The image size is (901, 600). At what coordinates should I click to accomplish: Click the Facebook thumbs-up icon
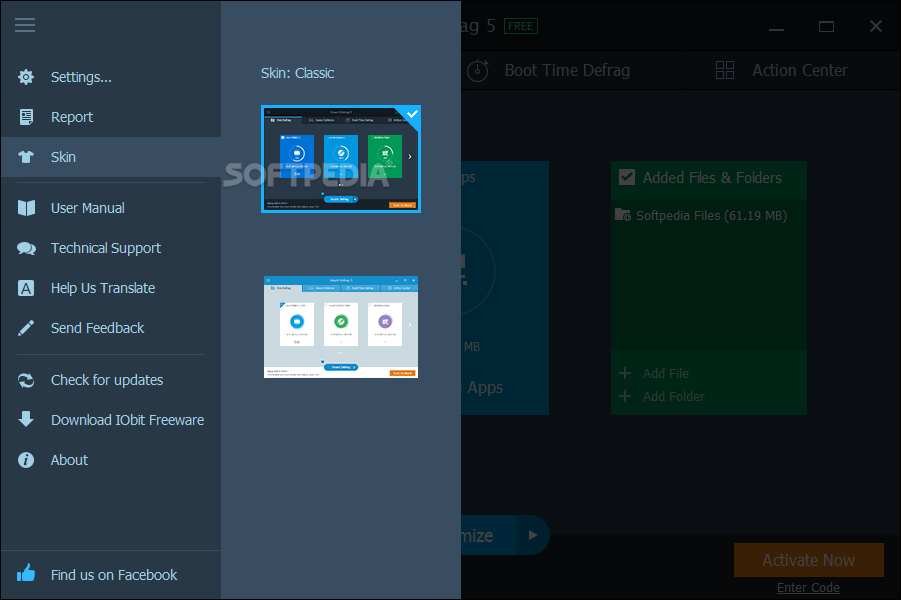point(26,573)
